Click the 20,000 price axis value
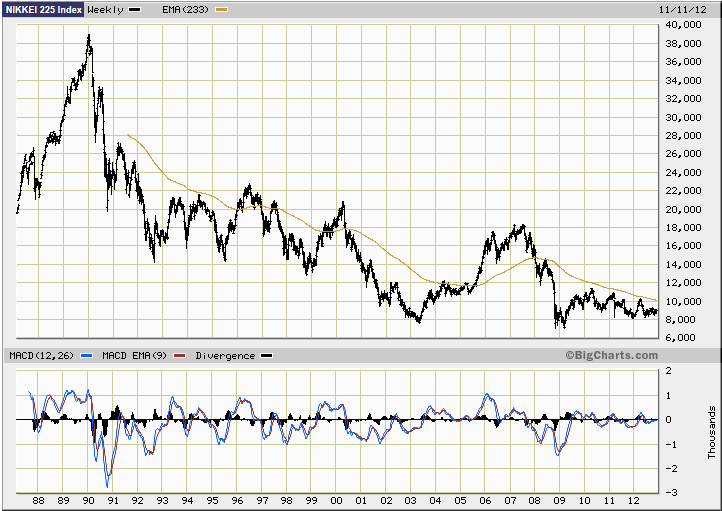The width and height of the screenshot is (722, 511). tap(684, 209)
